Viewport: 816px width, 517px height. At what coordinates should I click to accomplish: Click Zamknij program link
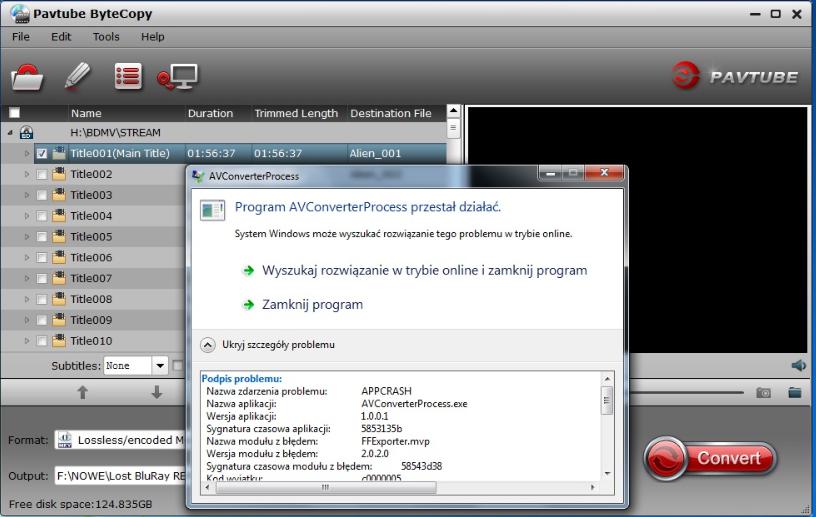(312, 305)
